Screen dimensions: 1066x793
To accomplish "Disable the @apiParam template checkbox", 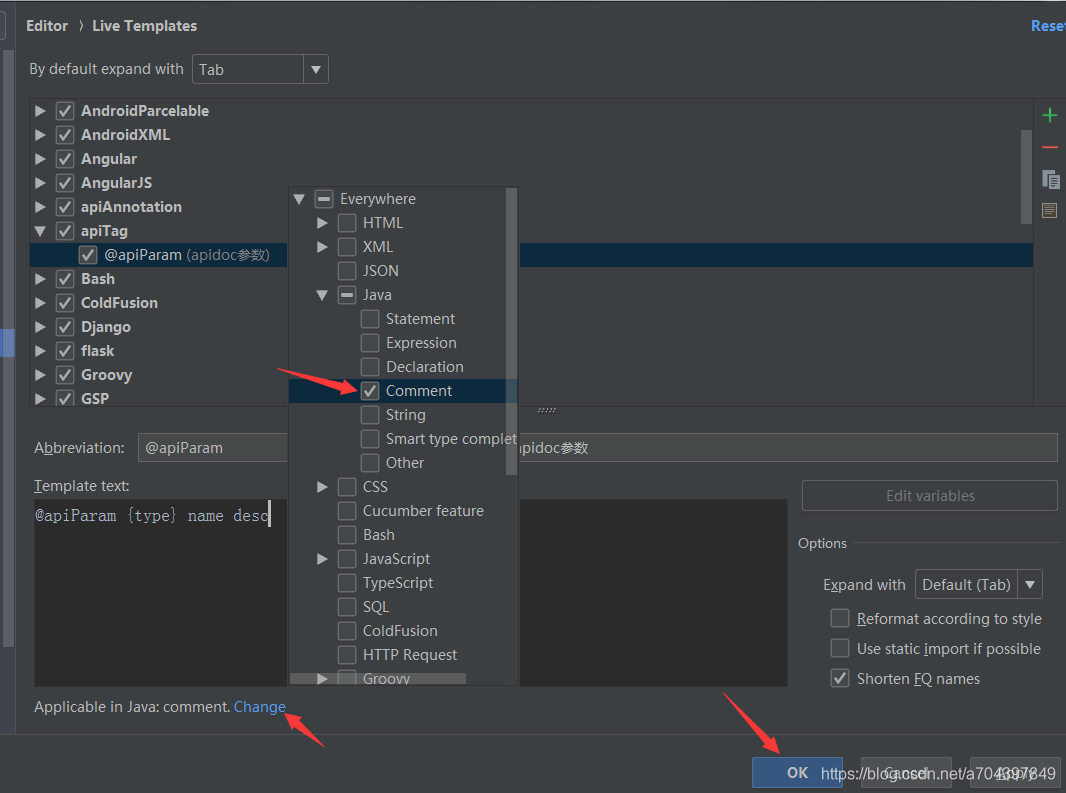I will [x=88, y=255].
